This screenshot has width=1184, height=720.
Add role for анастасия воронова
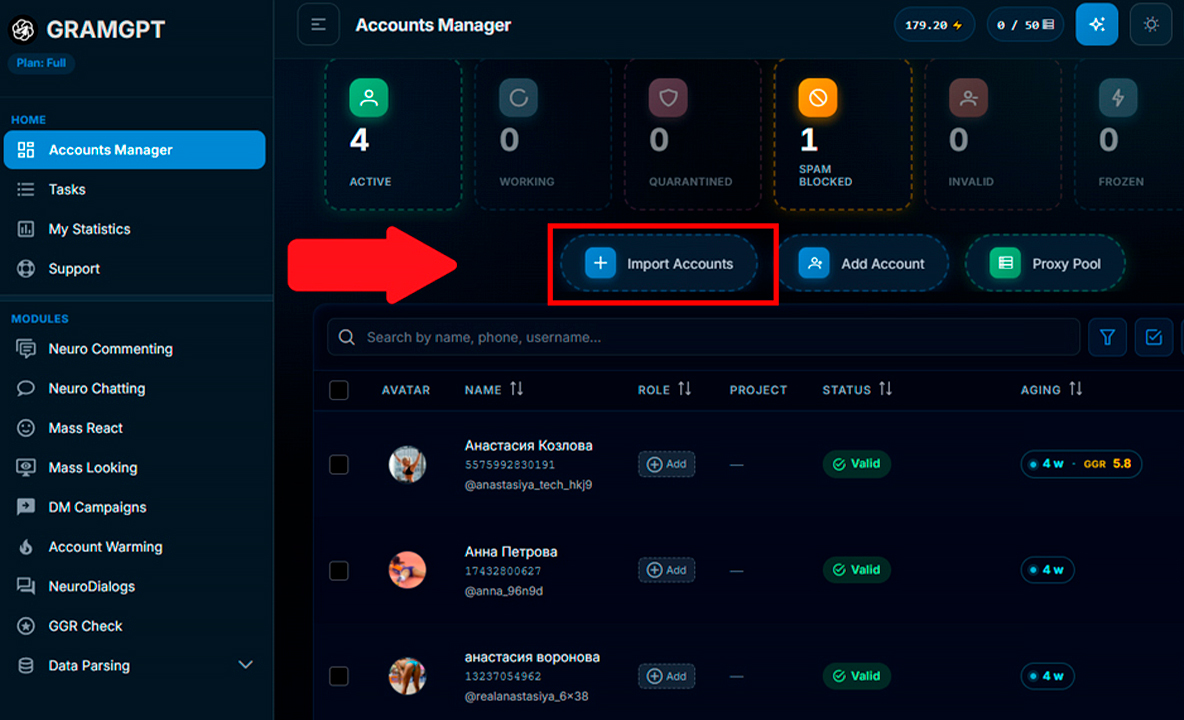[x=666, y=676]
